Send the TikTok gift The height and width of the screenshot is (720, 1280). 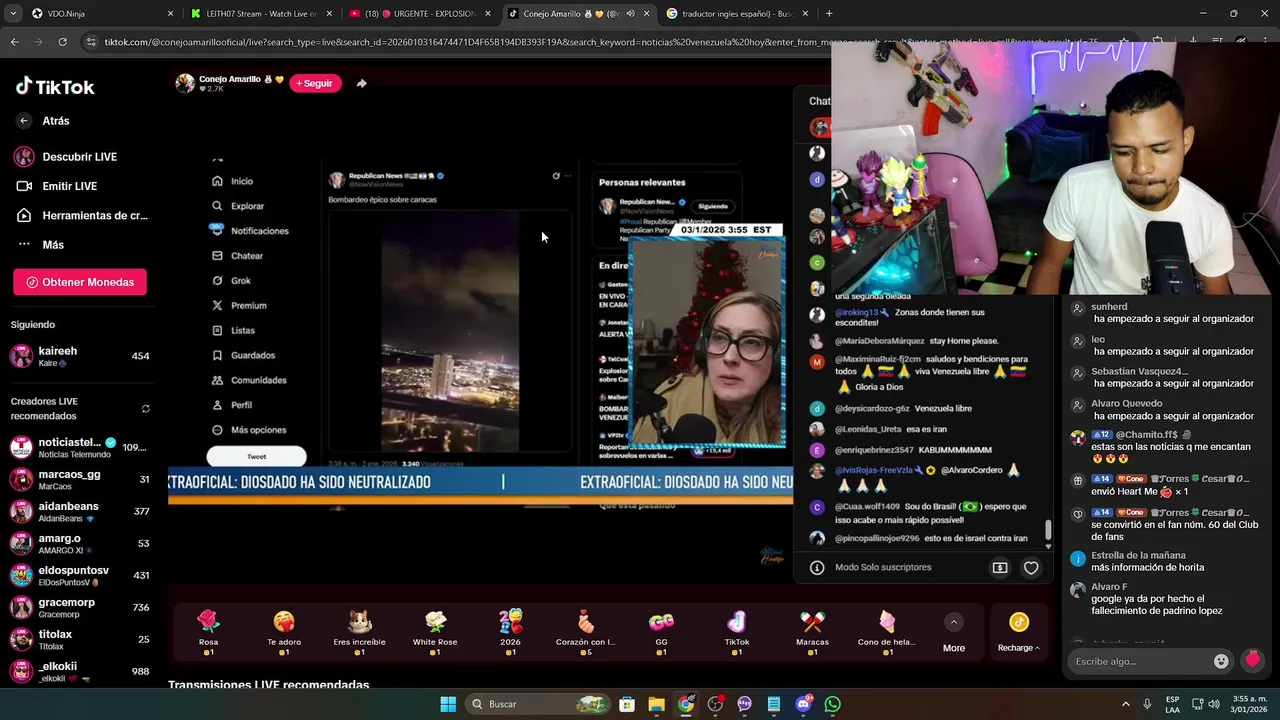737,632
